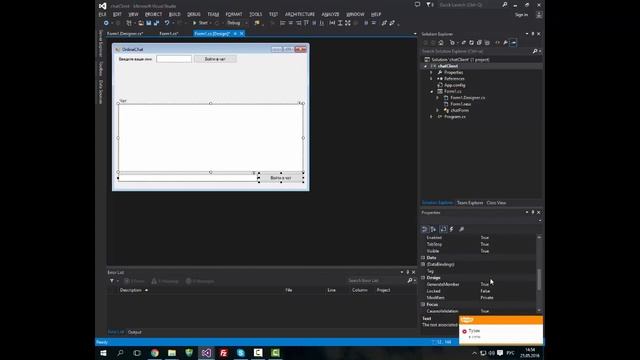This screenshot has width=640, height=360.
Task: Click the Properties wrench icon in Solution Explorer toolbar
Action: tap(505, 42)
